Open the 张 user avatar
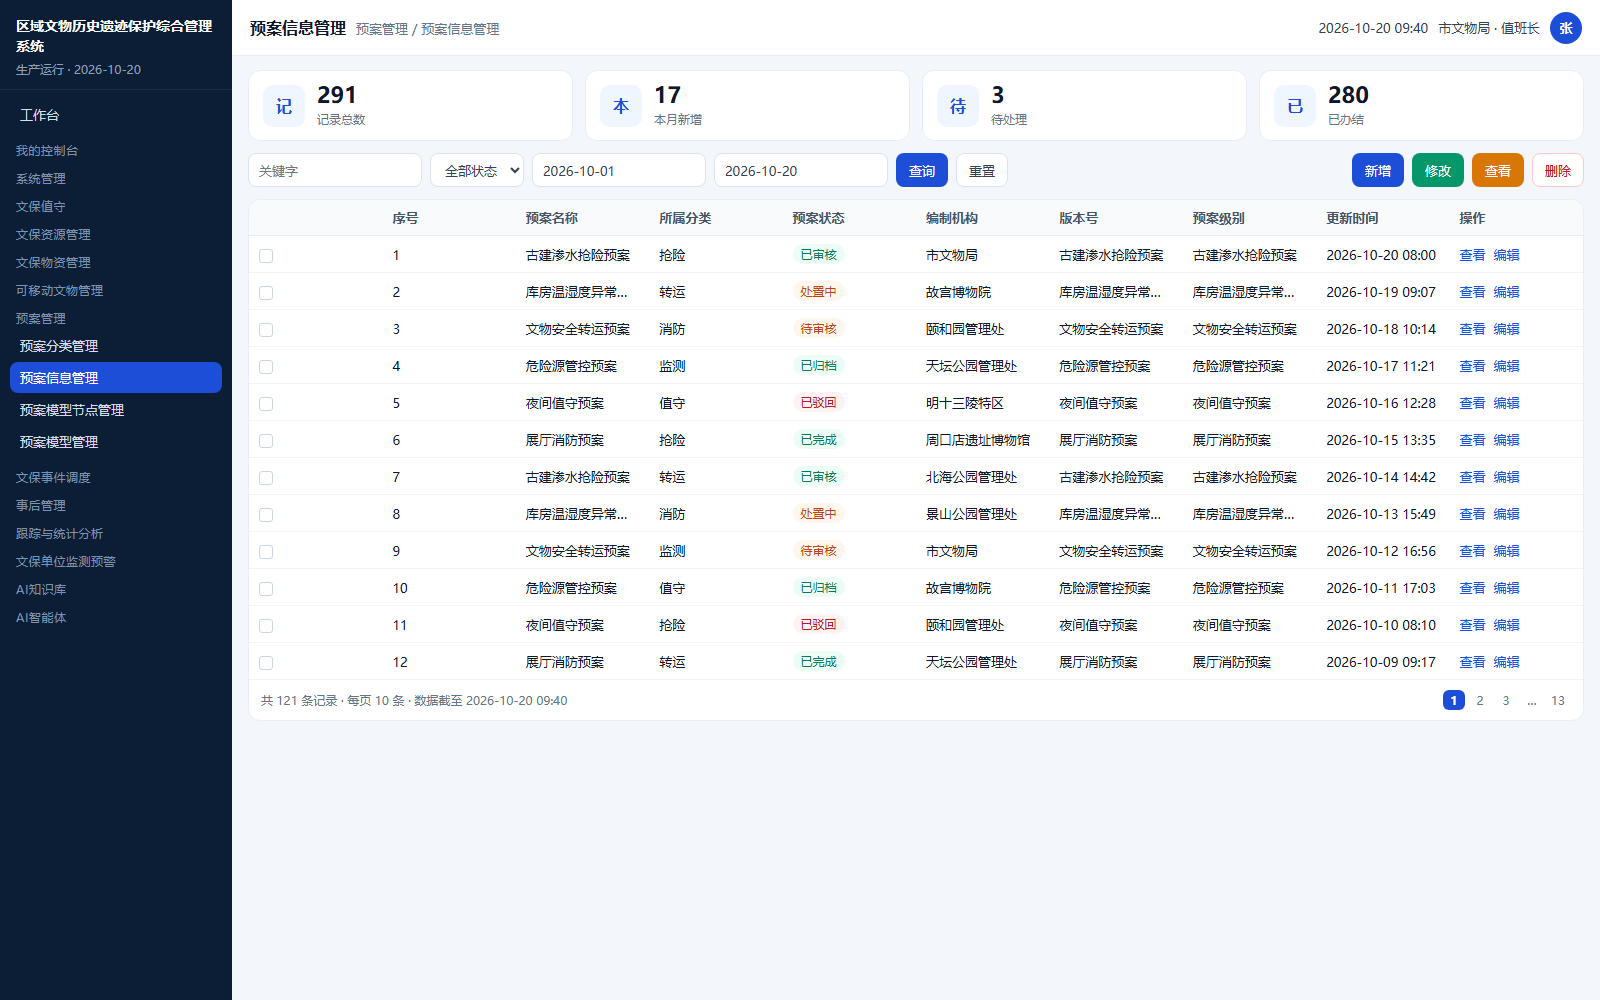The height and width of the screenshot is (1000, 1600). (1566, 28)
